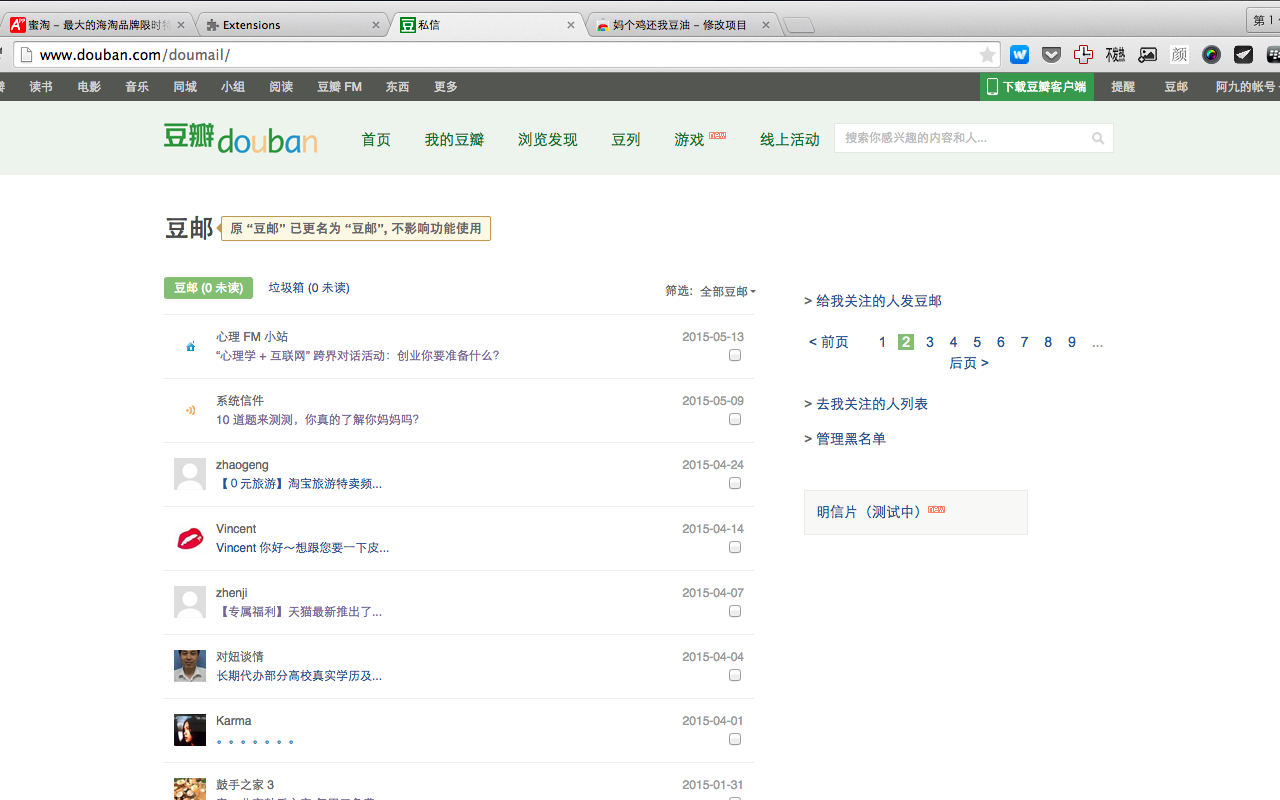Image resolution: width=1280 pixels, height=800 pixels.
Task: Switch to the Extensions browser tab
Action: point(290,25)
